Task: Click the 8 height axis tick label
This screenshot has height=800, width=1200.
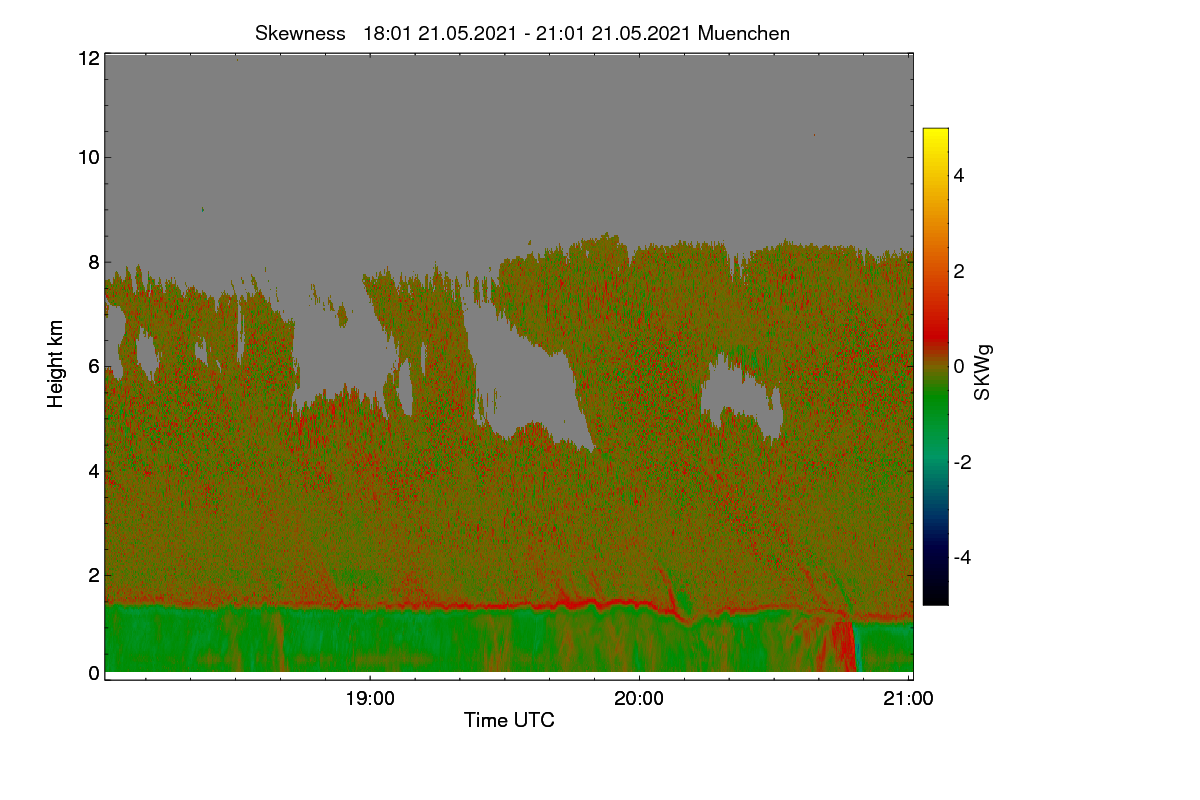Action: (x=94, y=262)
